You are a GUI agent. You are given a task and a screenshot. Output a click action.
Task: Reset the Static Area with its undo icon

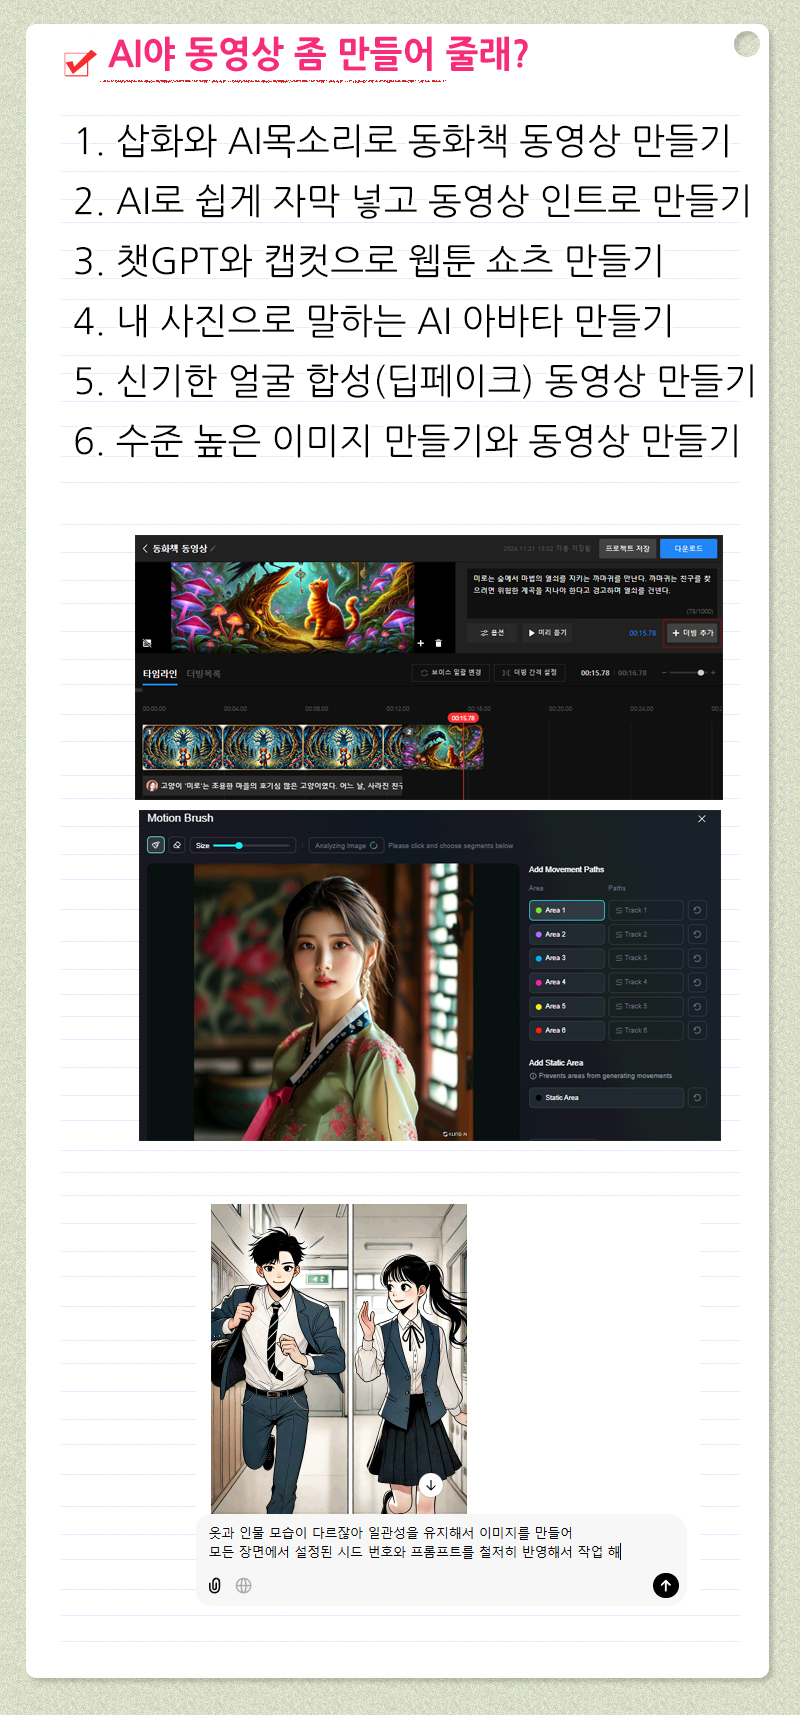(x=697, y=1097)
